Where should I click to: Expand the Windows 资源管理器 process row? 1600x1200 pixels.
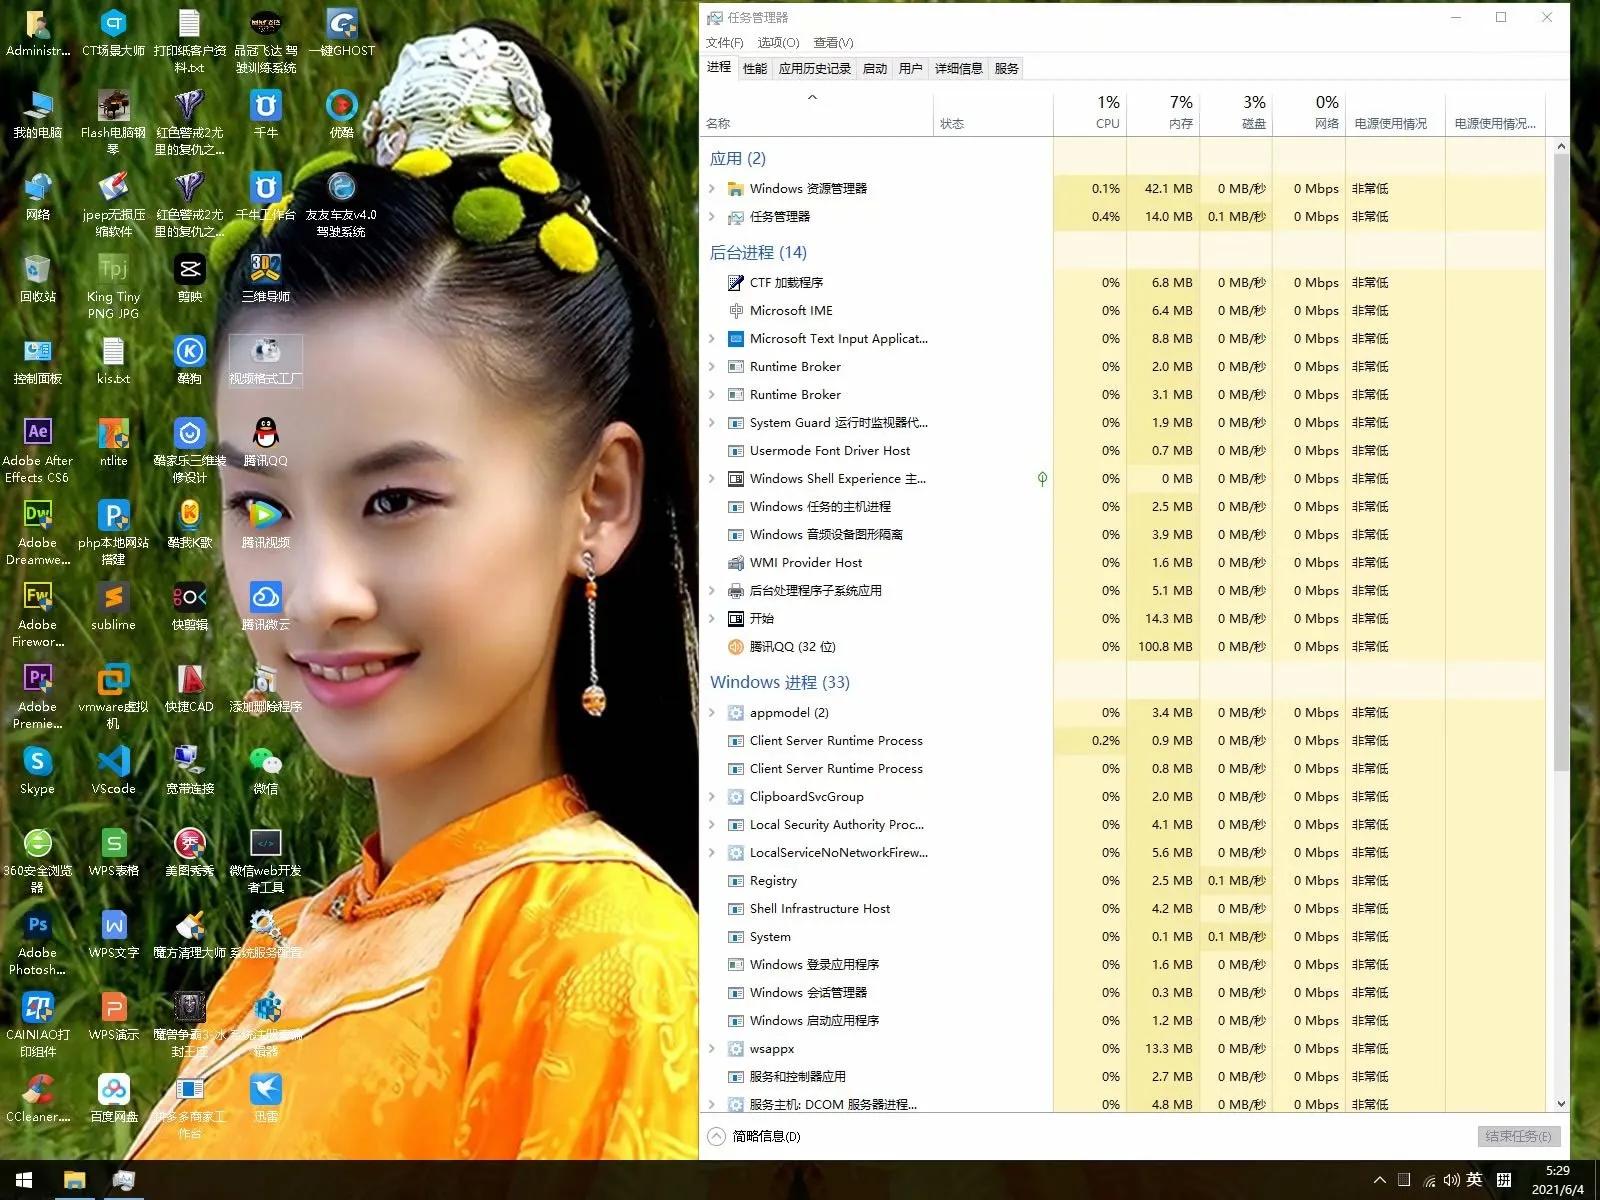click(712, 188)
